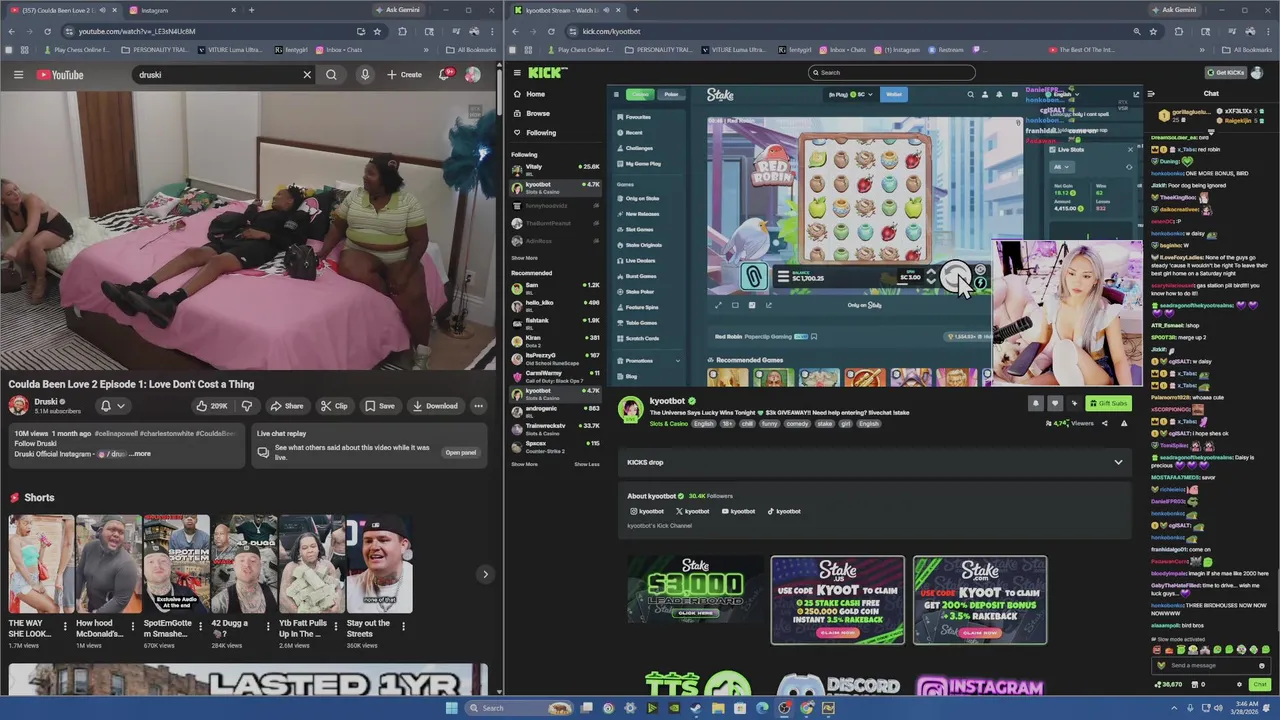The height and width of the screenshot is (720, 1280).
Task: Click the Kick search box
Action: pos(891,72)
